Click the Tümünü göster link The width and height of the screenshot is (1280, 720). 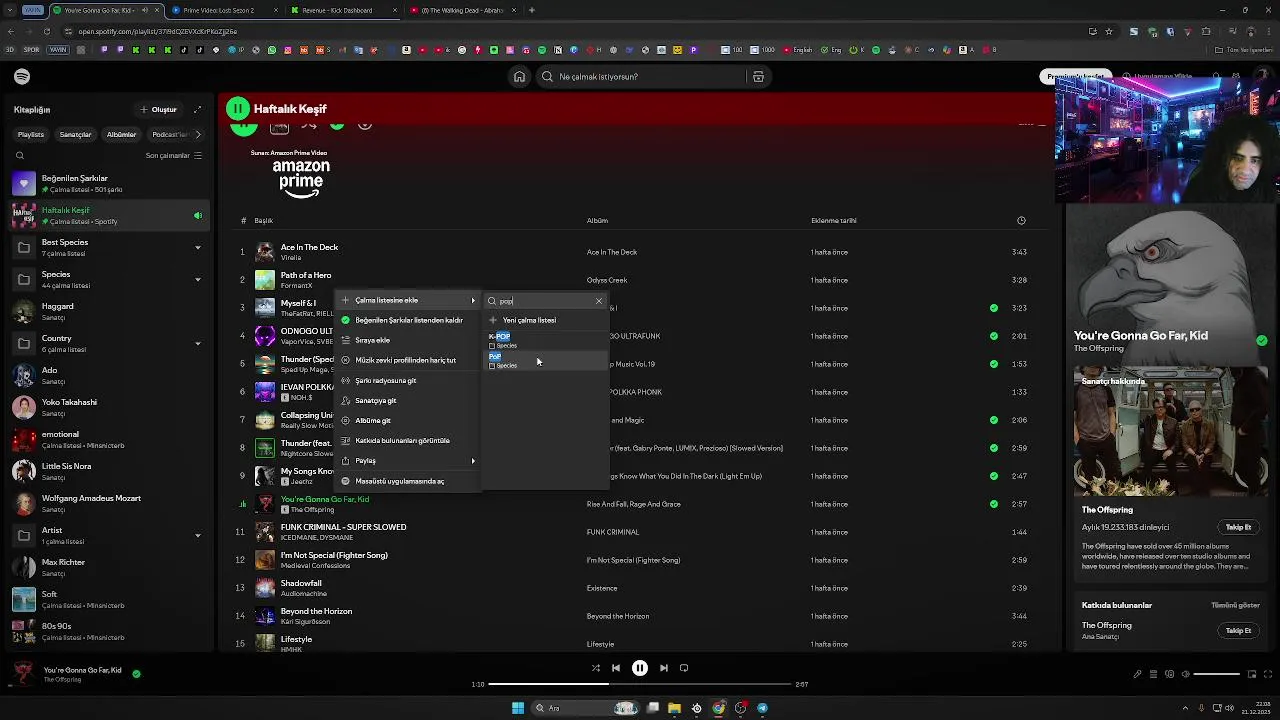coord(1235,605)
